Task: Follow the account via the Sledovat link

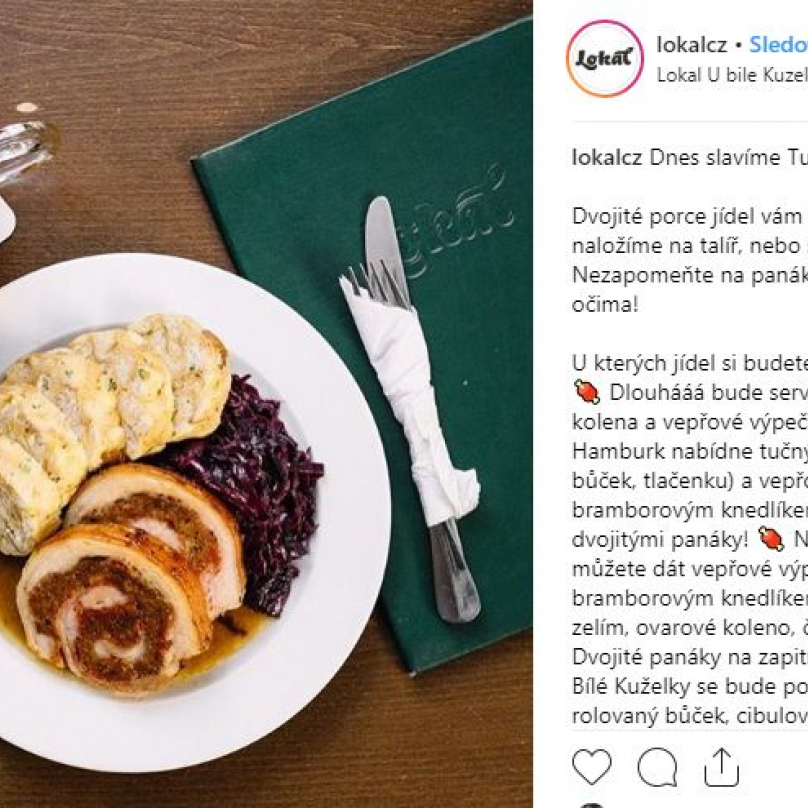Action: [x=778, y=45]
